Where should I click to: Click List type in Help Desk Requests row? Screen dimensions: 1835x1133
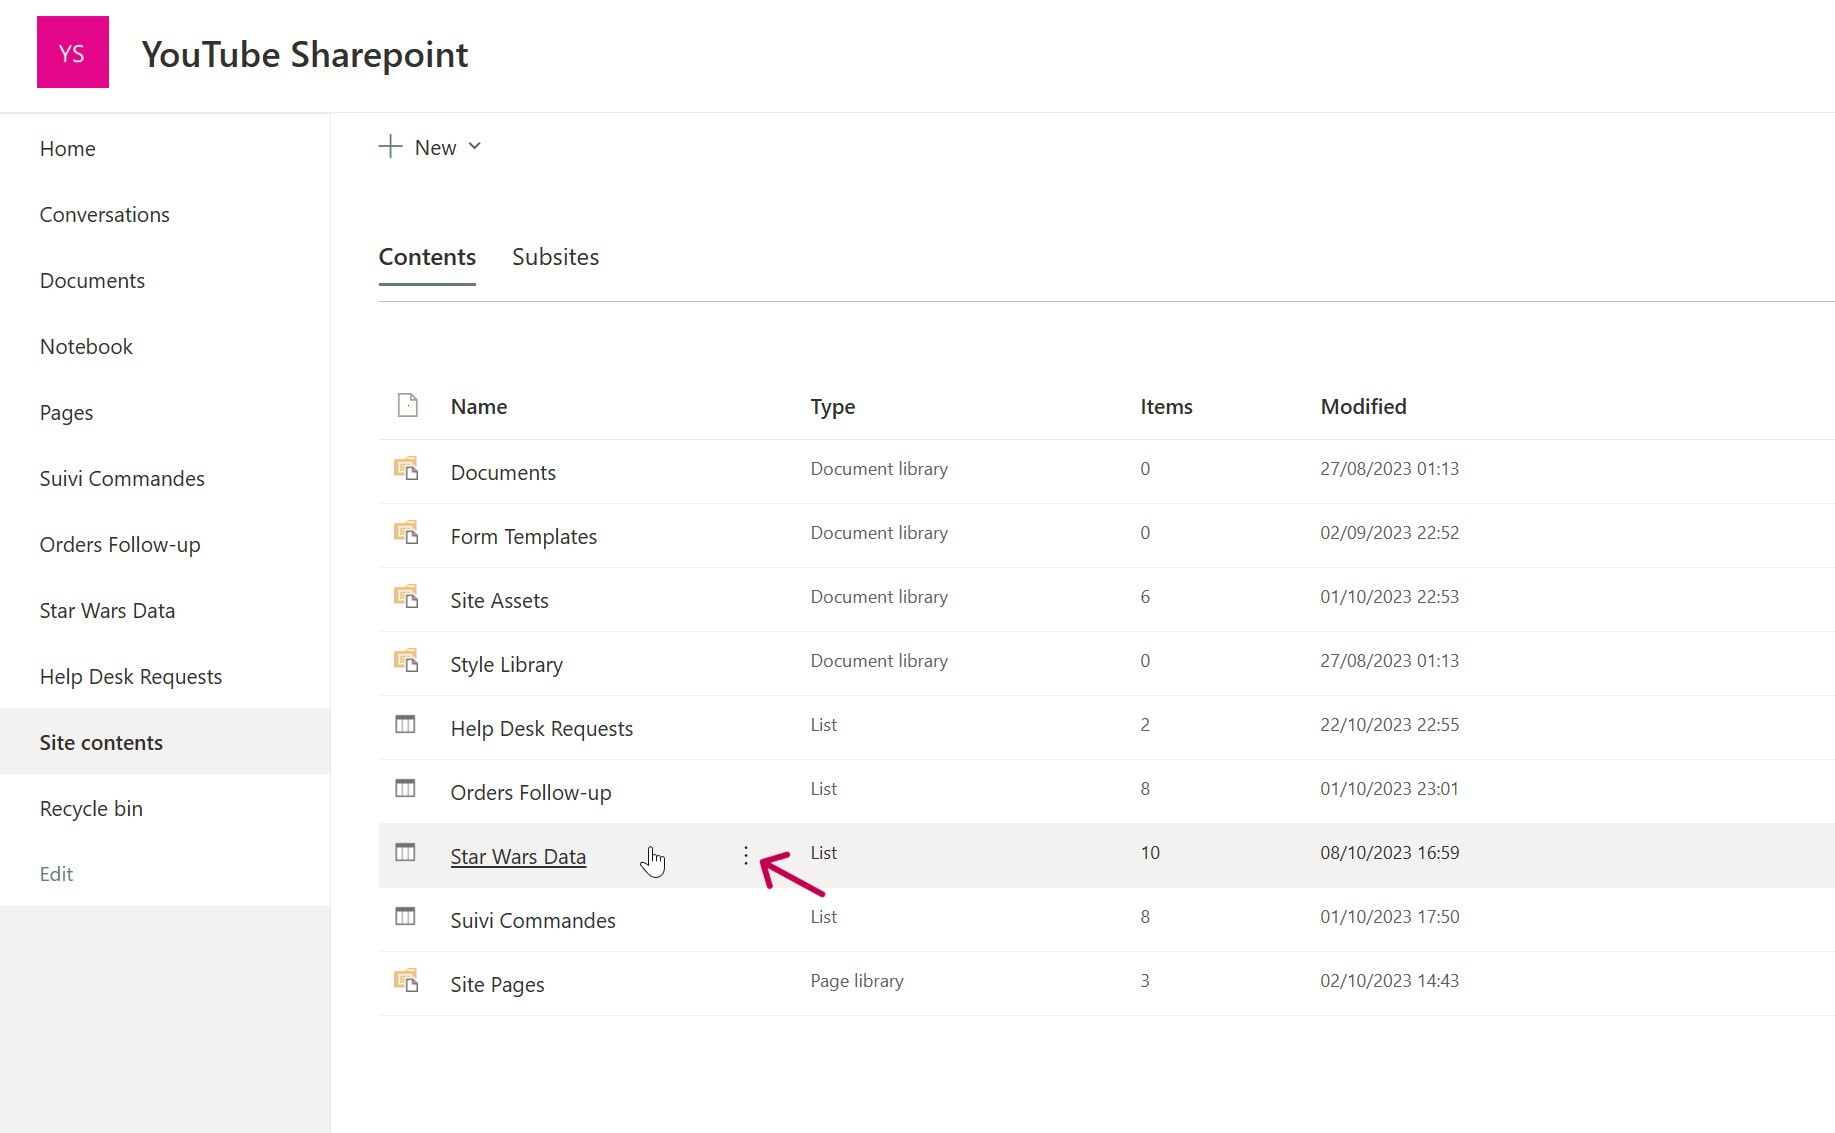823,725
